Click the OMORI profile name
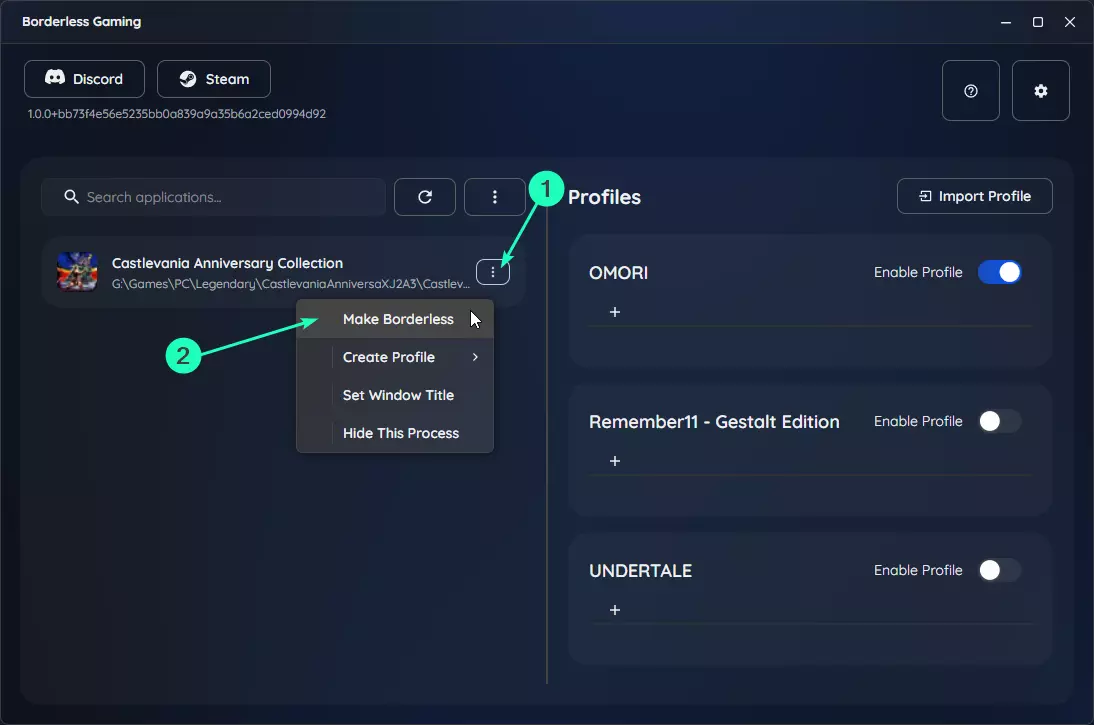Image resolution: width=1094 pixels, height=725 pixels. coord(618,273)
